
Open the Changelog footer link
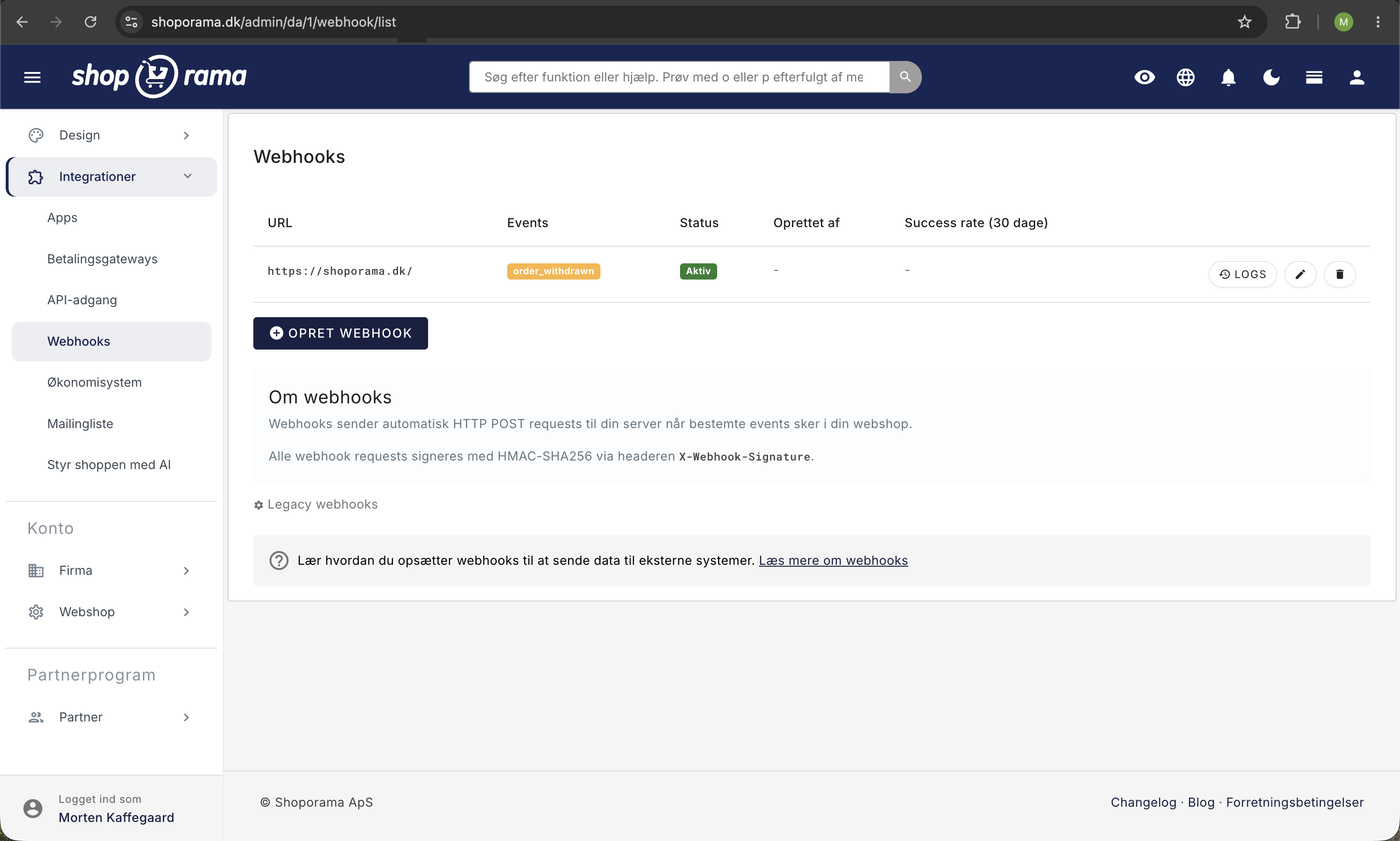[1143, 802]
